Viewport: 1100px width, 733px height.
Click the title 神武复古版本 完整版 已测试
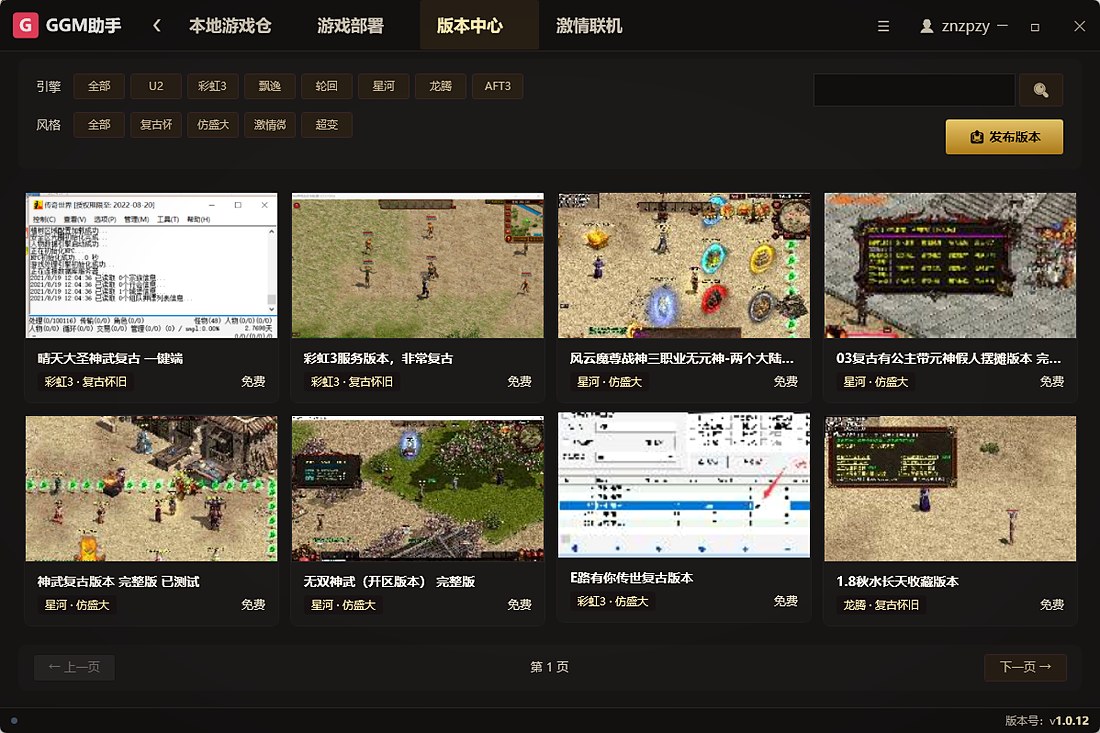[x=119, y=581]
